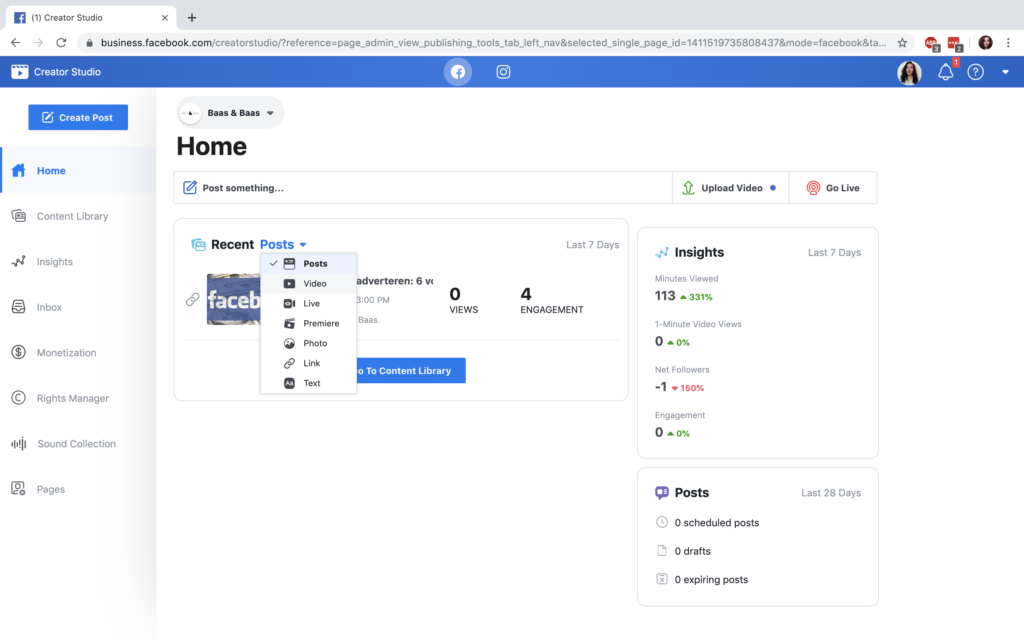
Task: Open the Baas & Baas page selector
Action: [230, 113]
